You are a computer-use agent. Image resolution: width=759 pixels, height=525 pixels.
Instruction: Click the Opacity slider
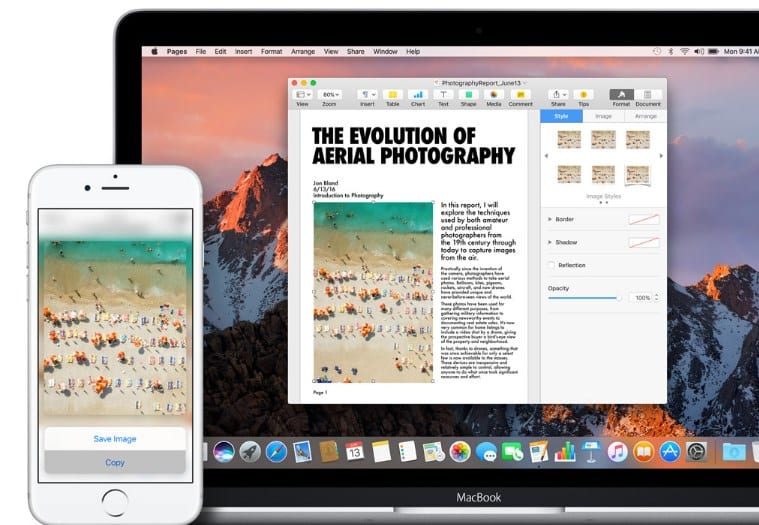point(584,297)
